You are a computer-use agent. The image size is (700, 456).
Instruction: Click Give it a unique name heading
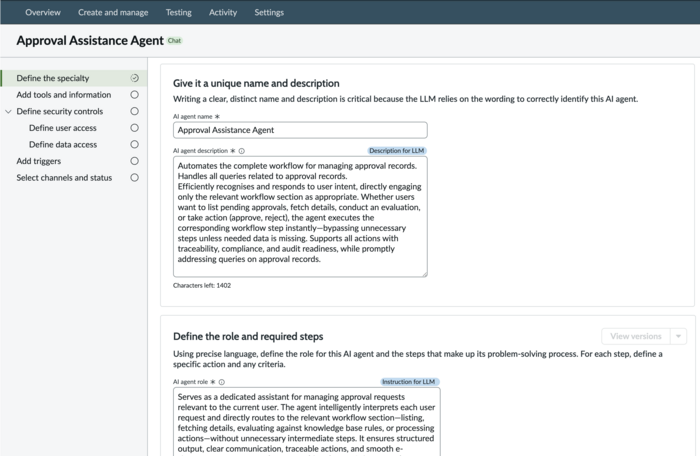coord(256,83)
